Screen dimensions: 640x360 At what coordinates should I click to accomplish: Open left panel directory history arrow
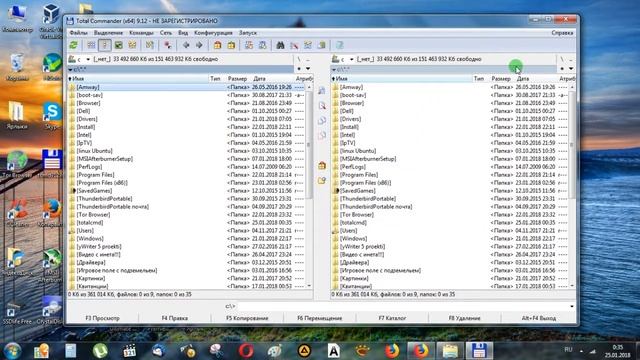[308, 69]
